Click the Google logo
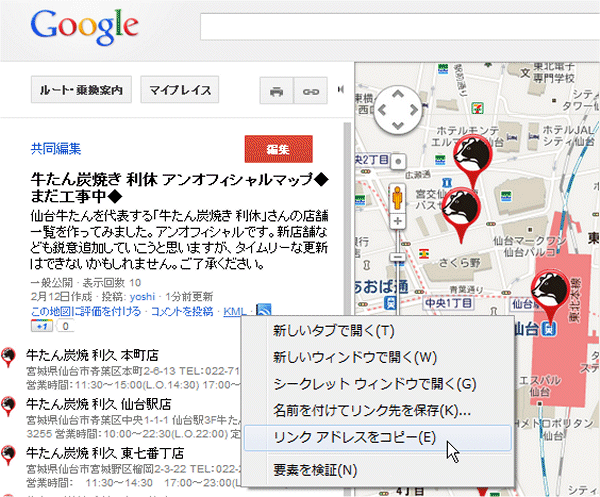Screen dimensions: 600x497 click(84, 28)
